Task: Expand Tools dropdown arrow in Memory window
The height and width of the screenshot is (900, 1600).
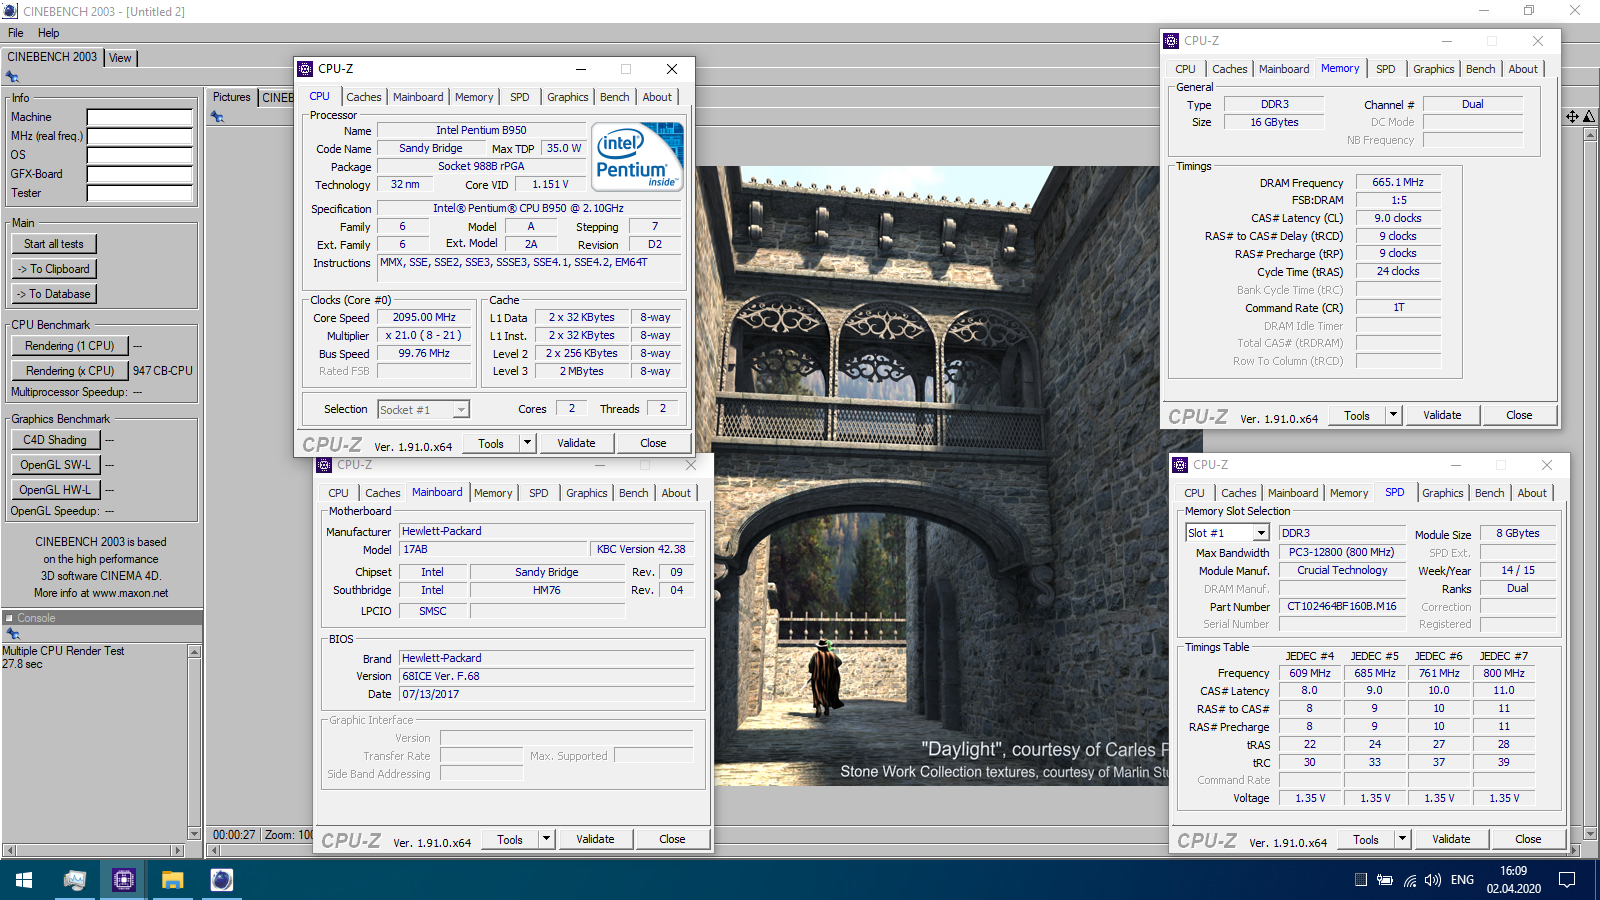Action: coord(1394,415)
